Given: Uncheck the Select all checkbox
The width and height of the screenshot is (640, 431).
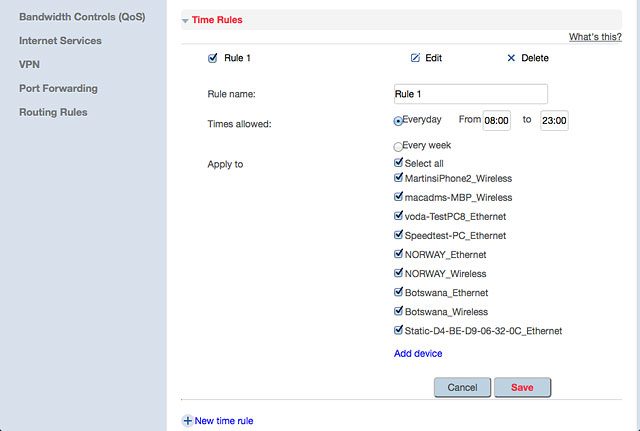Looking at the screenshot, I should (x=398, y=162).
